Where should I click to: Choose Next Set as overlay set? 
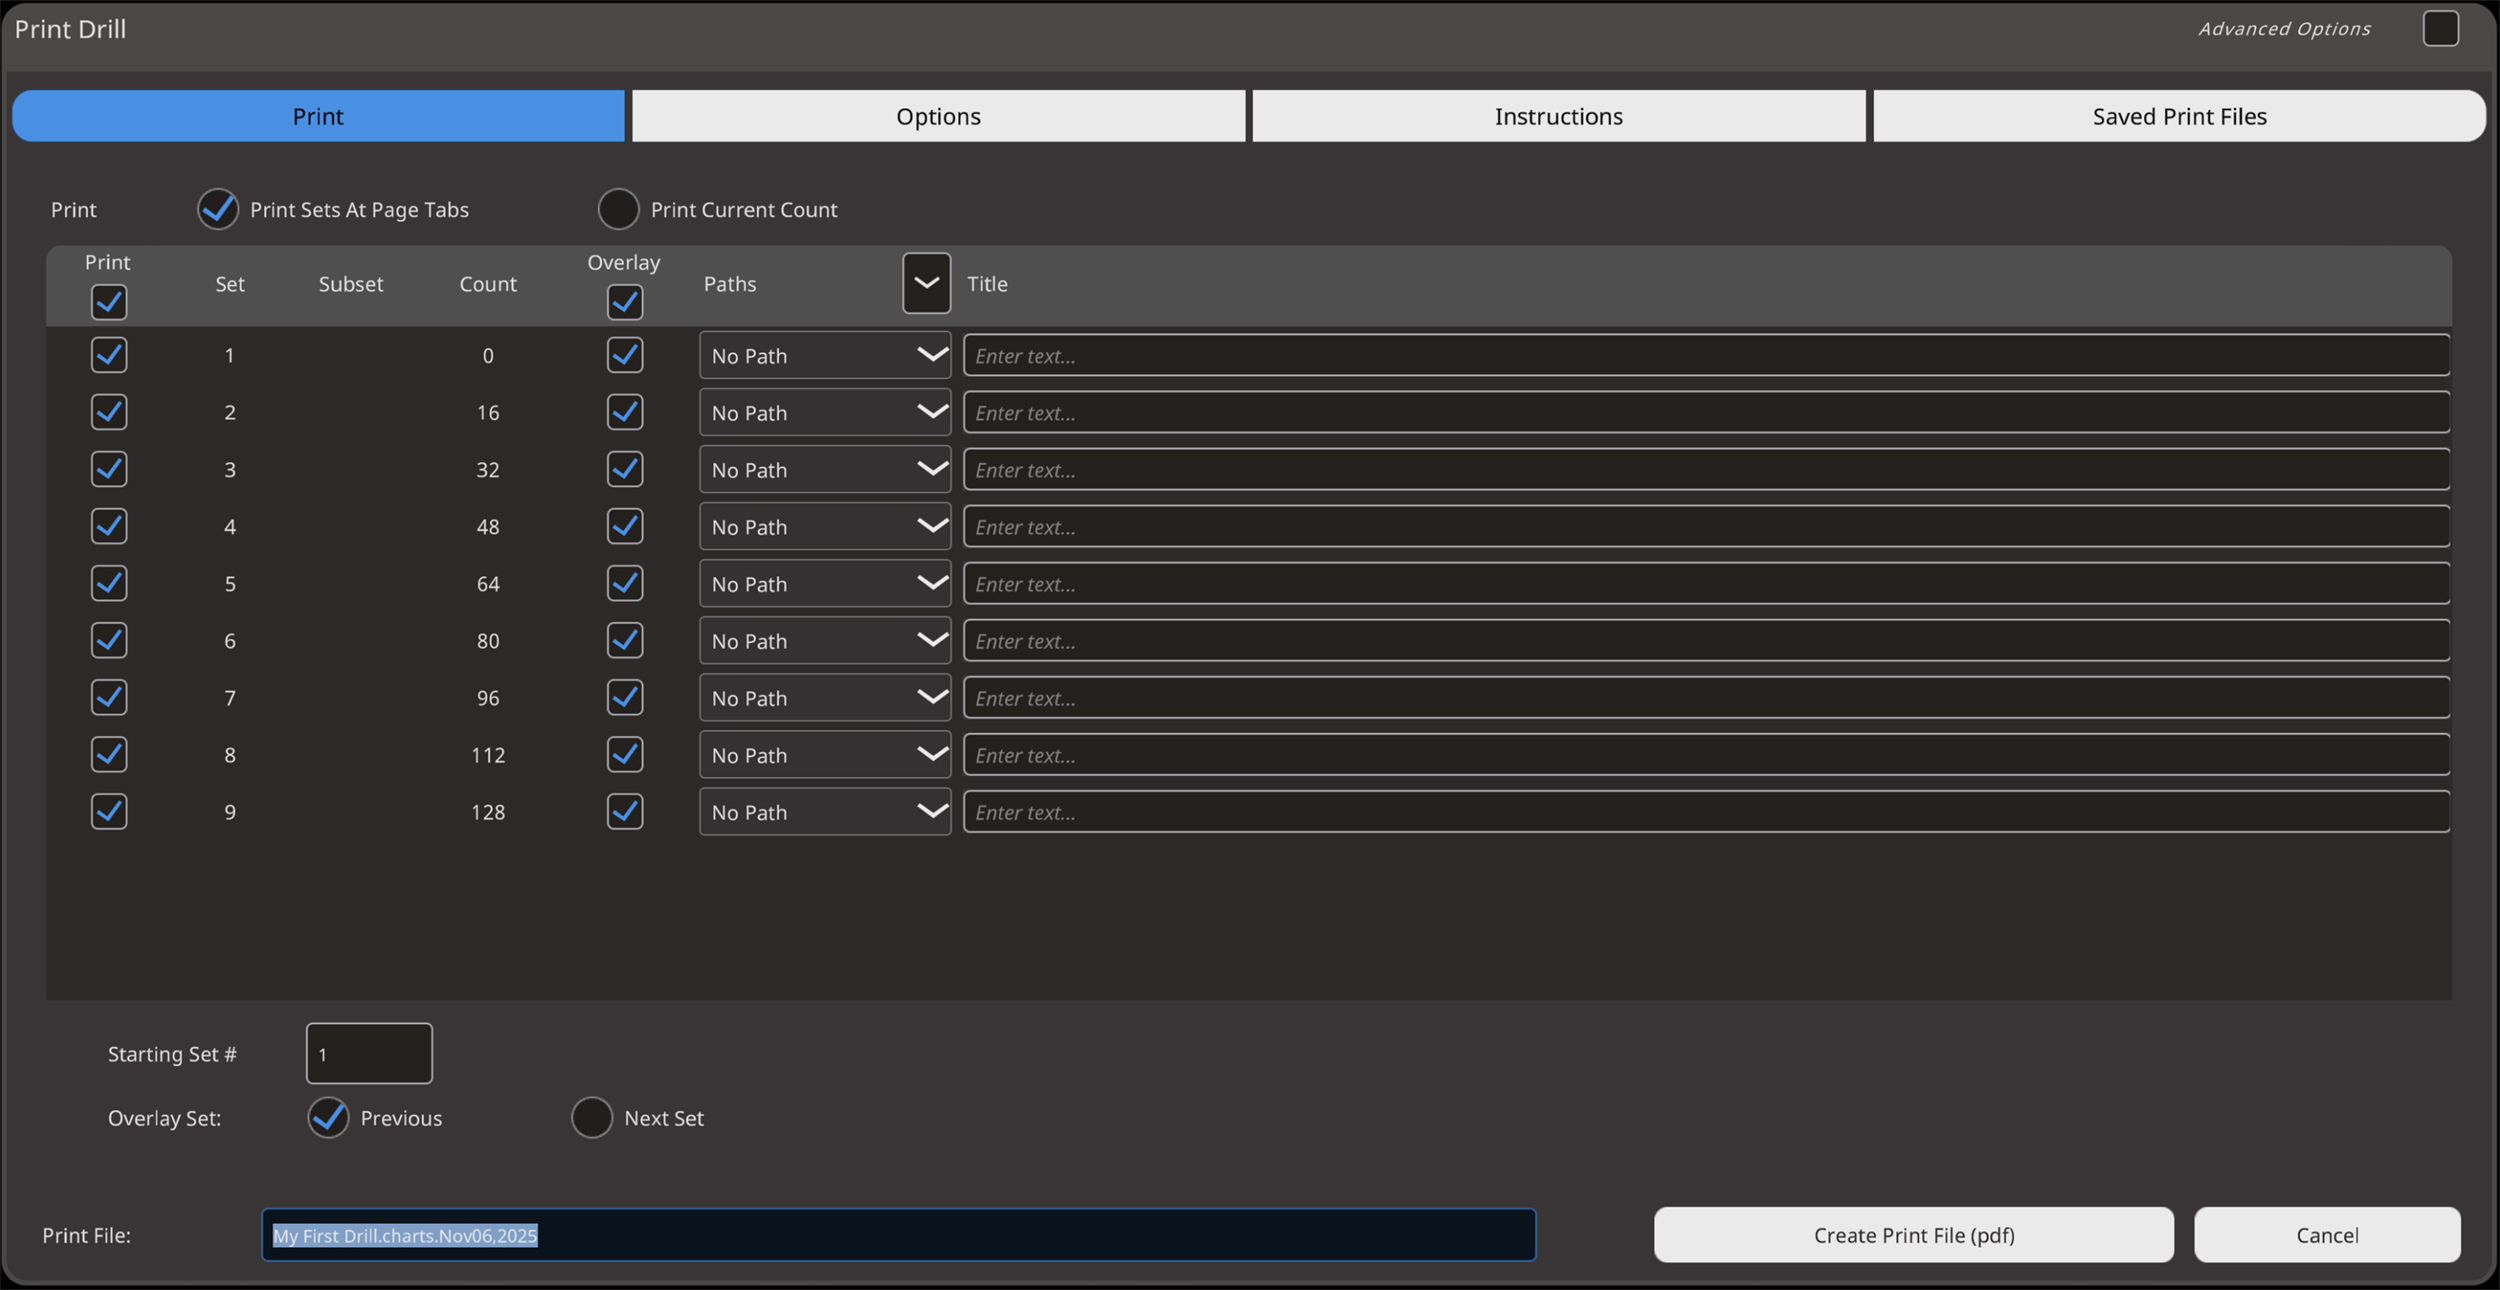point(592,1117)
